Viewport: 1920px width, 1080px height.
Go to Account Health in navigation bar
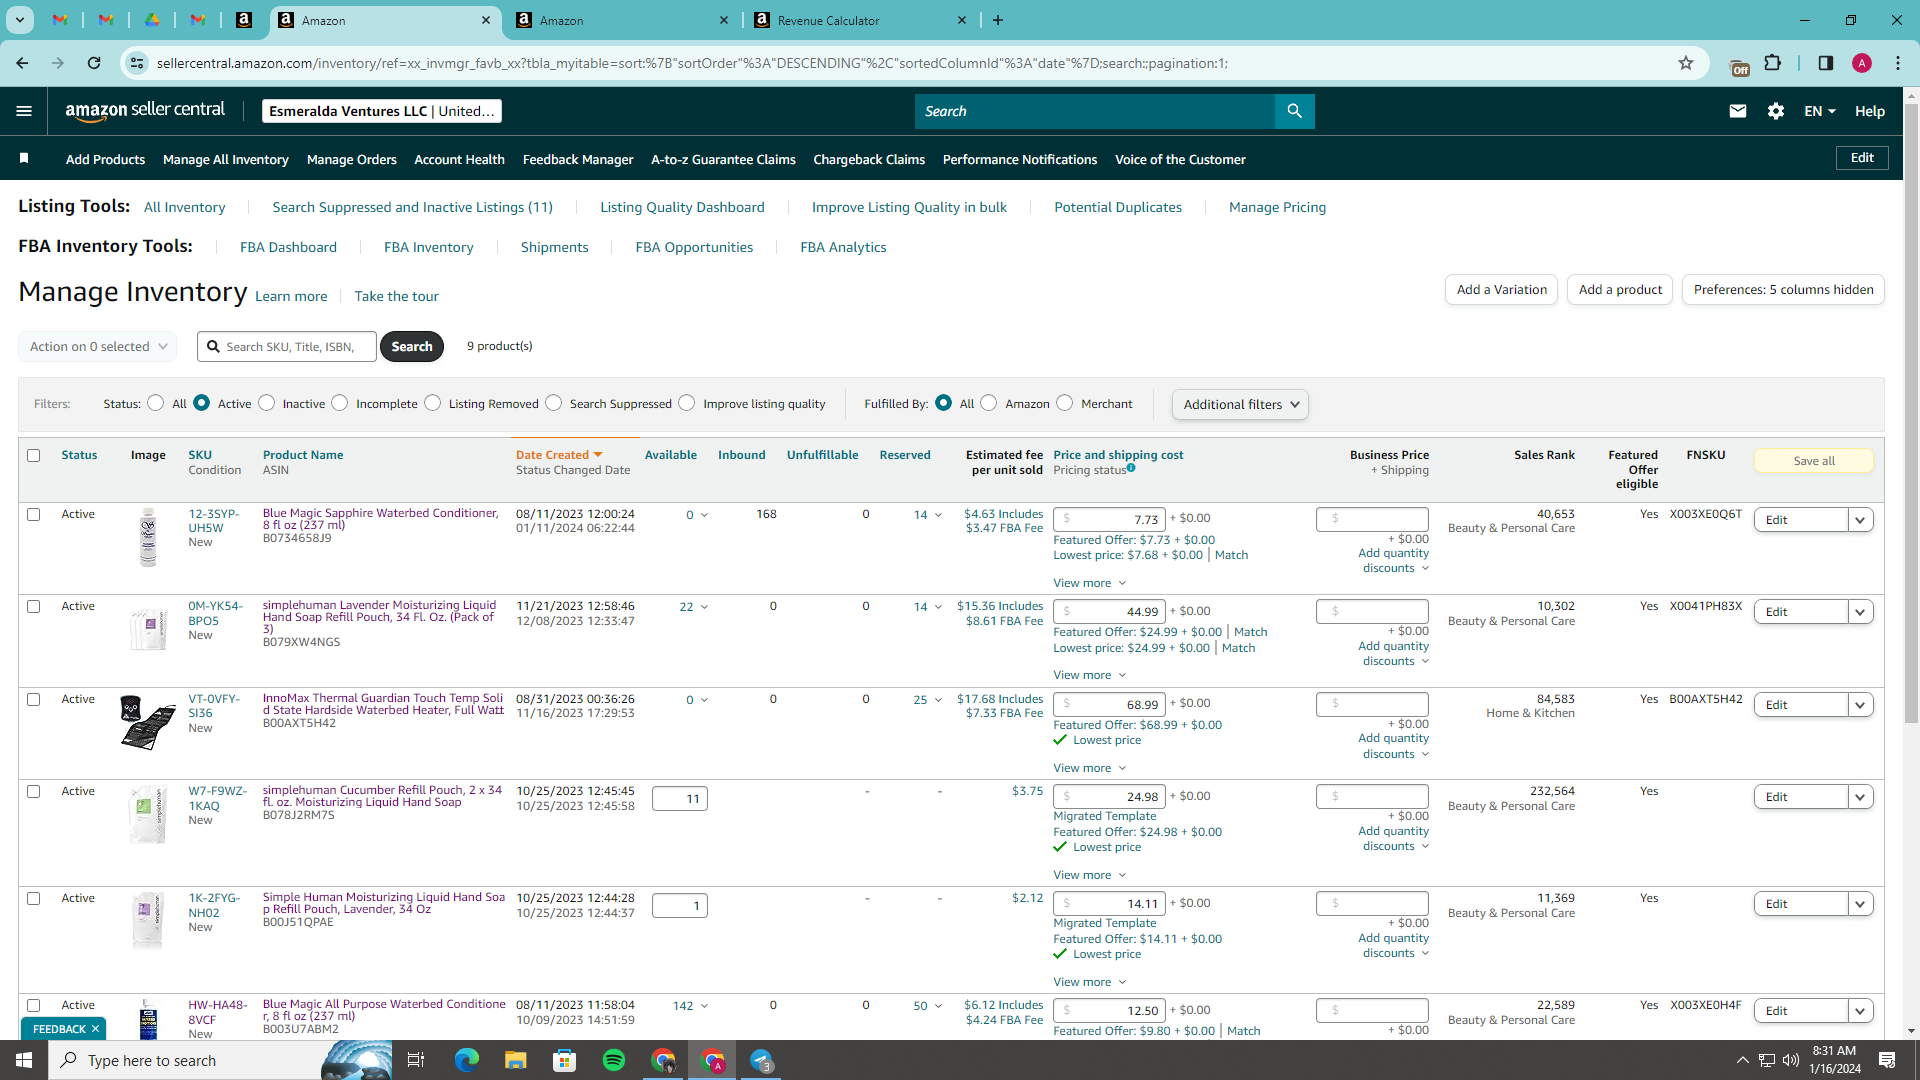click(459, 159)
